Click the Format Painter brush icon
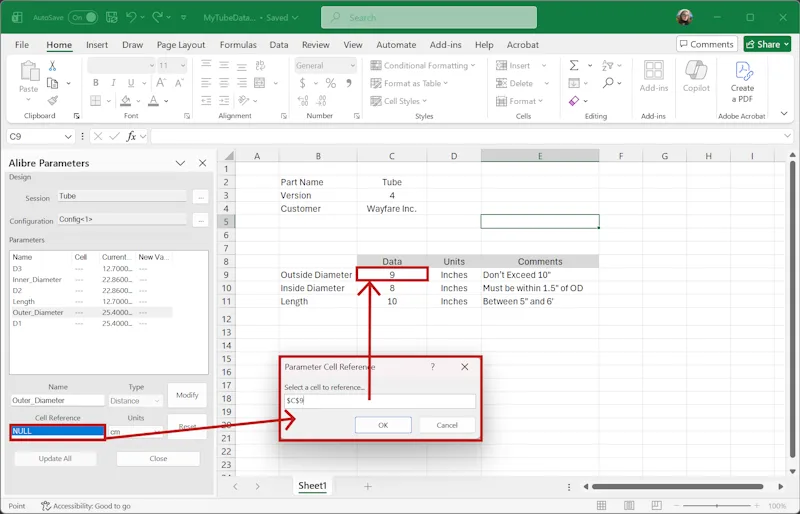The width and height of the screenshot is (800, 514). pos(52,101)
